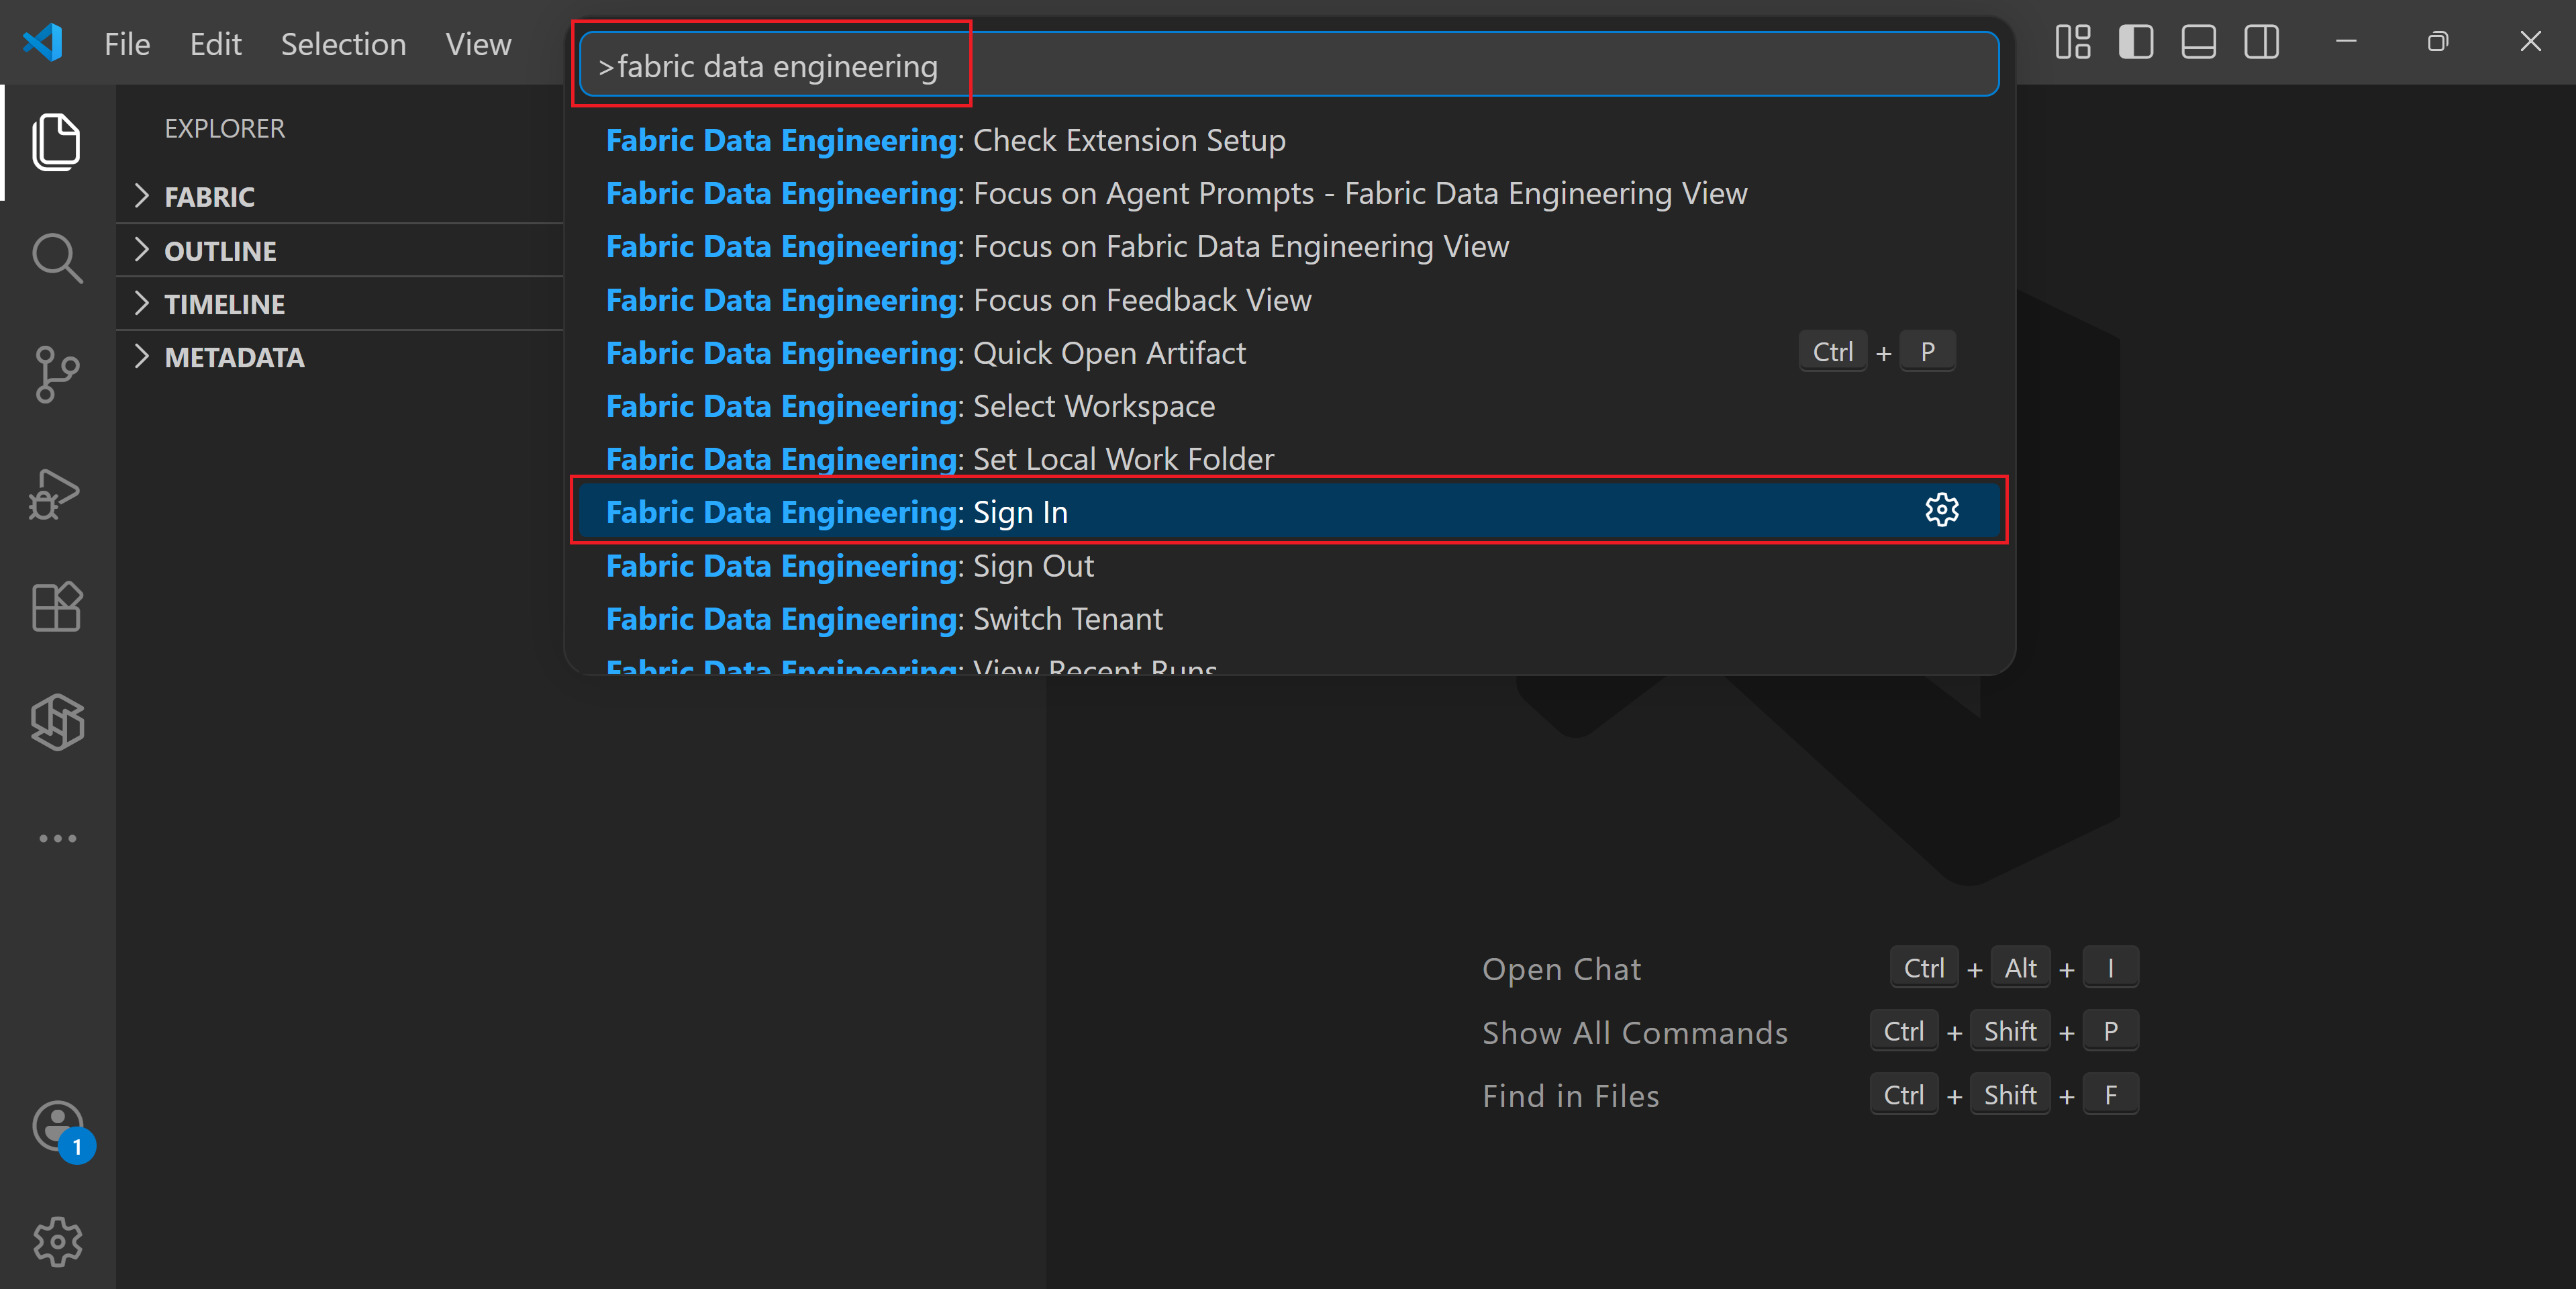The image size is (2576, 1289).
Task: Run Fabric Data Engineering: Sign In command
Action: point(1020,512)
